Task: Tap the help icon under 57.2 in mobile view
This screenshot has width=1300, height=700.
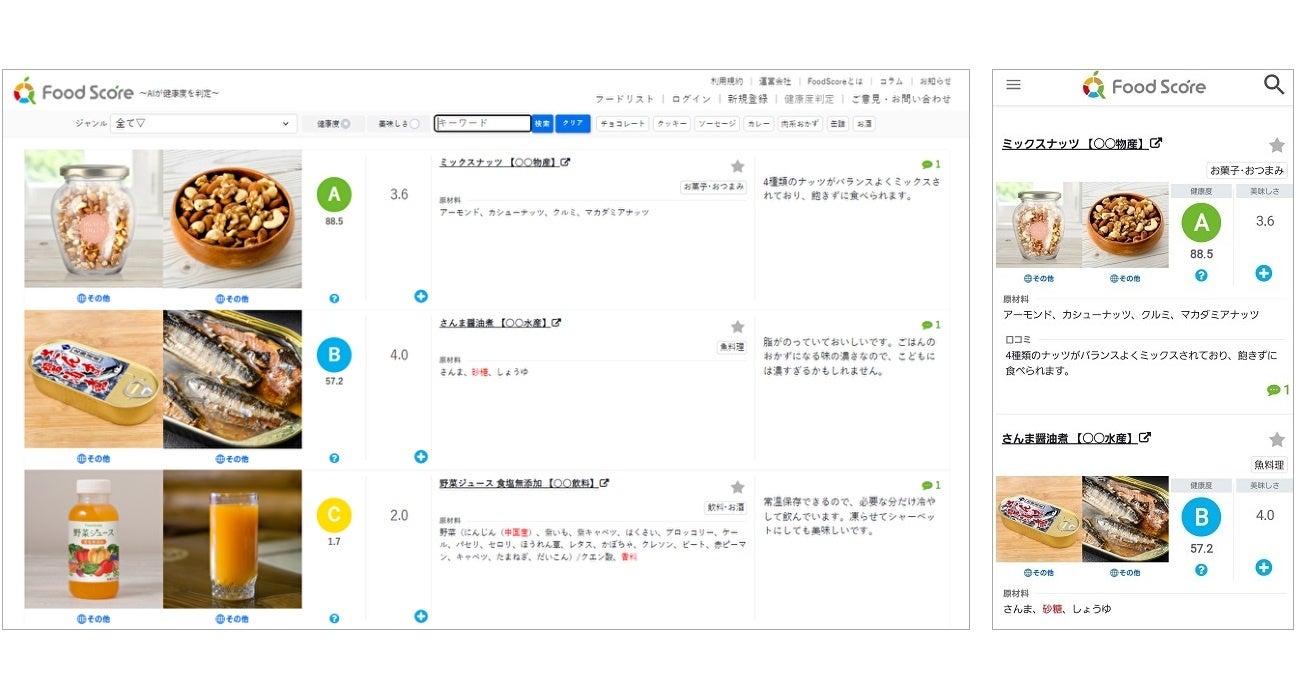Action: pos(1201,570)
